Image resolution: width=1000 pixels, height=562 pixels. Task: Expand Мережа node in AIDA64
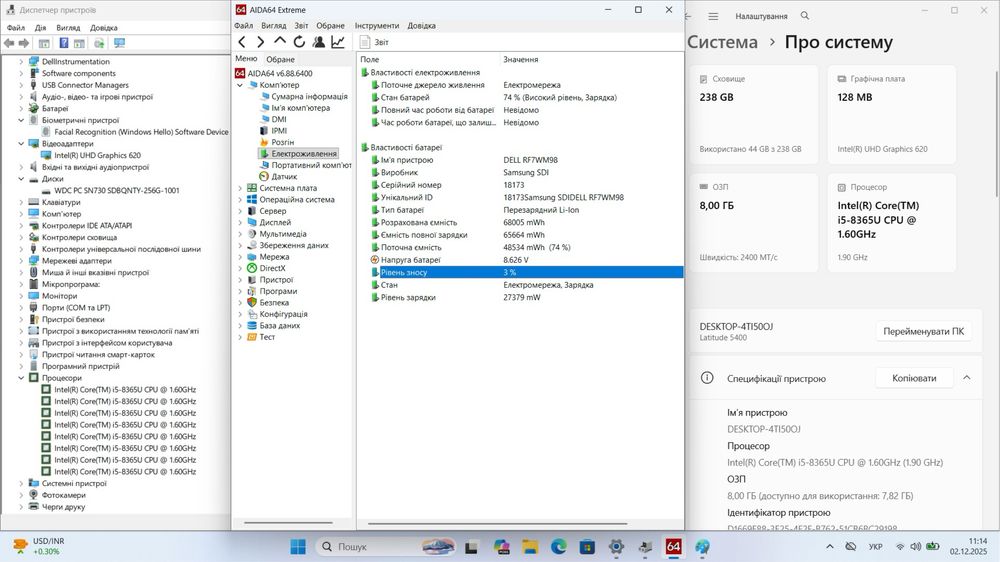click(240, 257)
